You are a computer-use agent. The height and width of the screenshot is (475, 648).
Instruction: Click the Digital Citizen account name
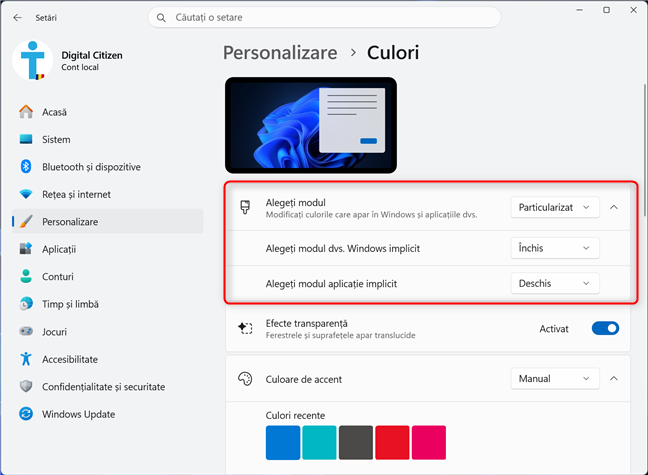[92, 55]
